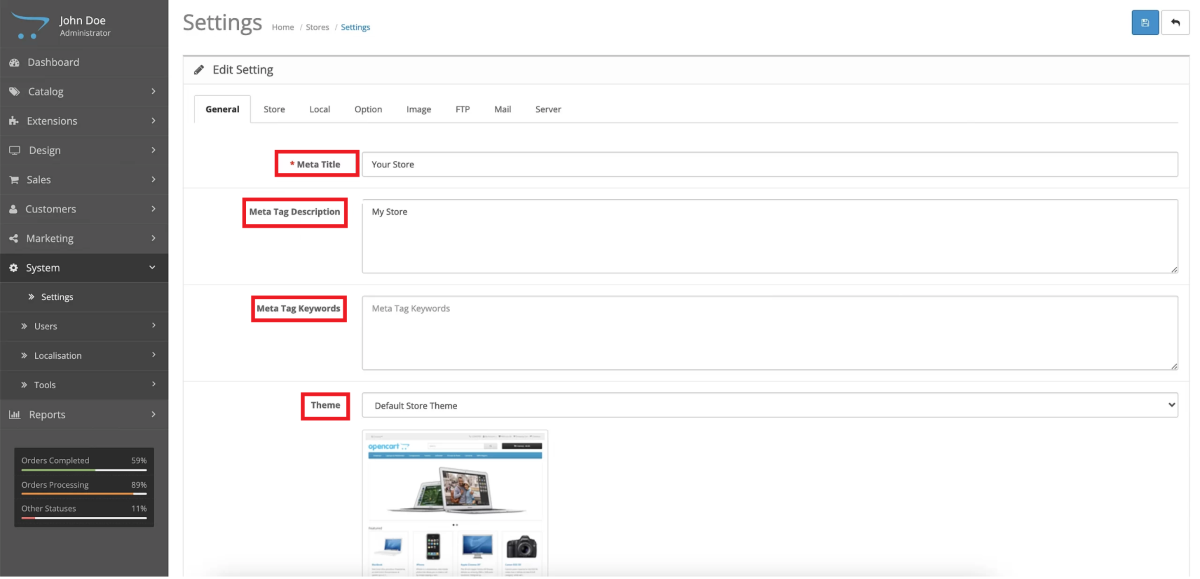Viewport: 1200px width, 579px height.
Task: Expand the Catalog menu chevron
Action: pos(153,91)
